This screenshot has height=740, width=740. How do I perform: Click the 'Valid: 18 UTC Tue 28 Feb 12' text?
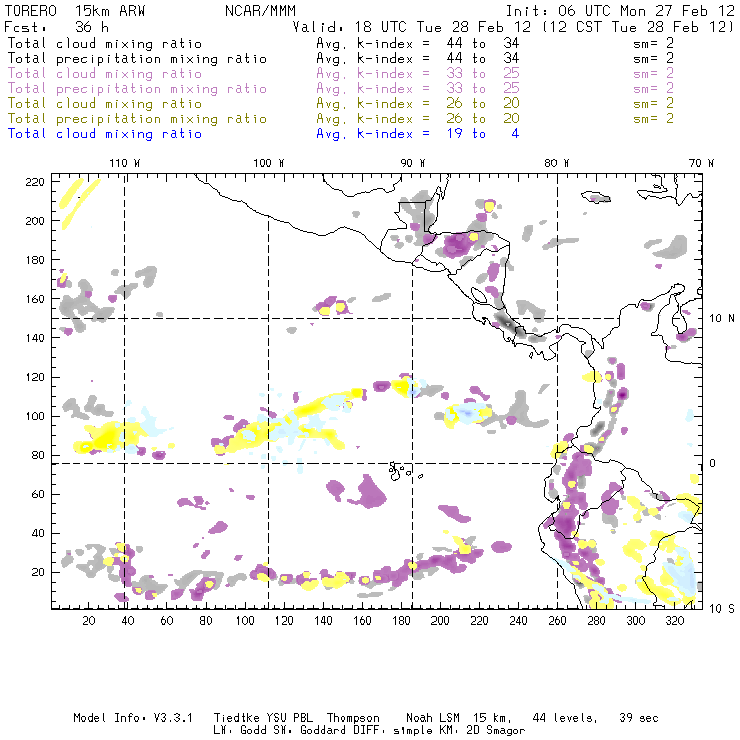[412, 26]
